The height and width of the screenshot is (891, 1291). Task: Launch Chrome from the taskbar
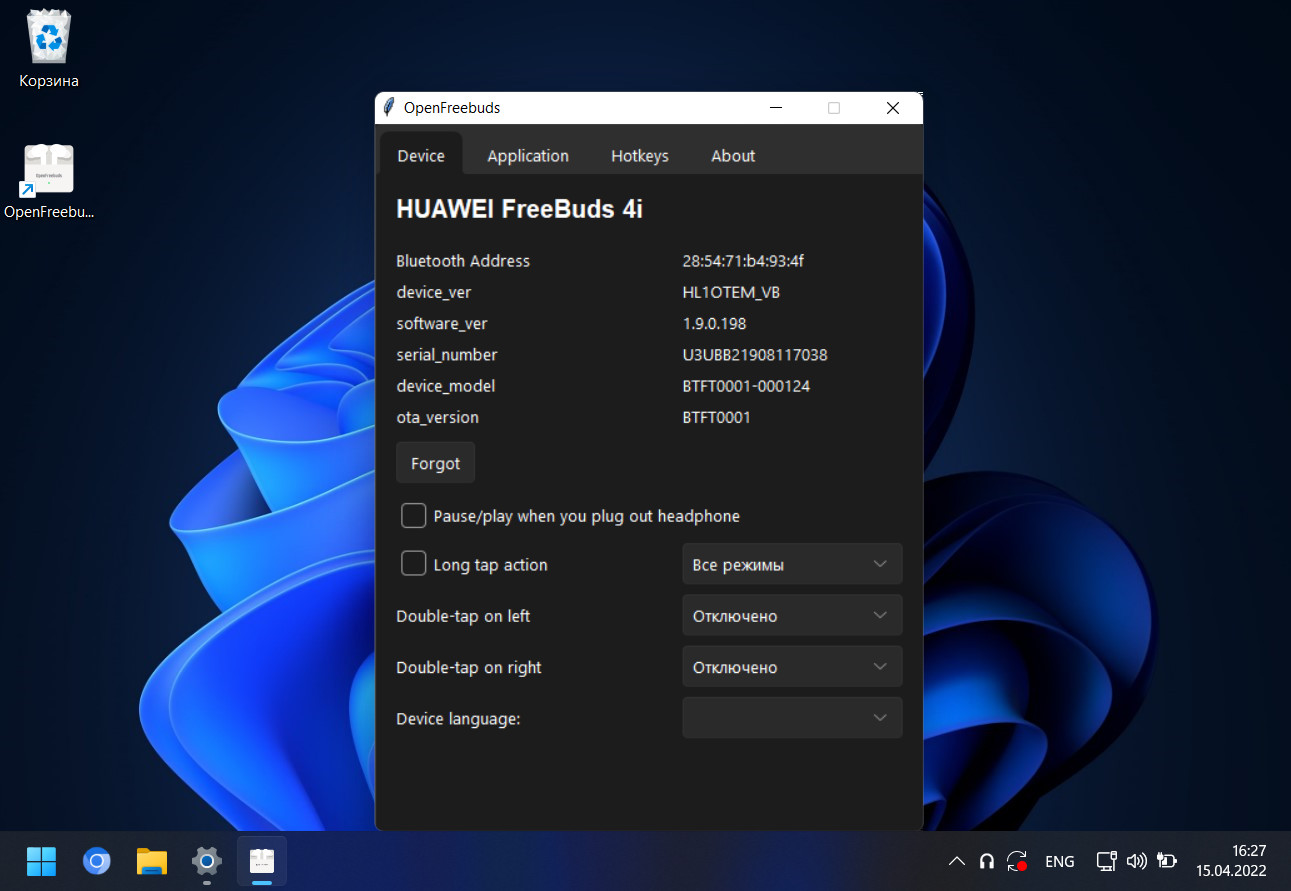point(97,861)
